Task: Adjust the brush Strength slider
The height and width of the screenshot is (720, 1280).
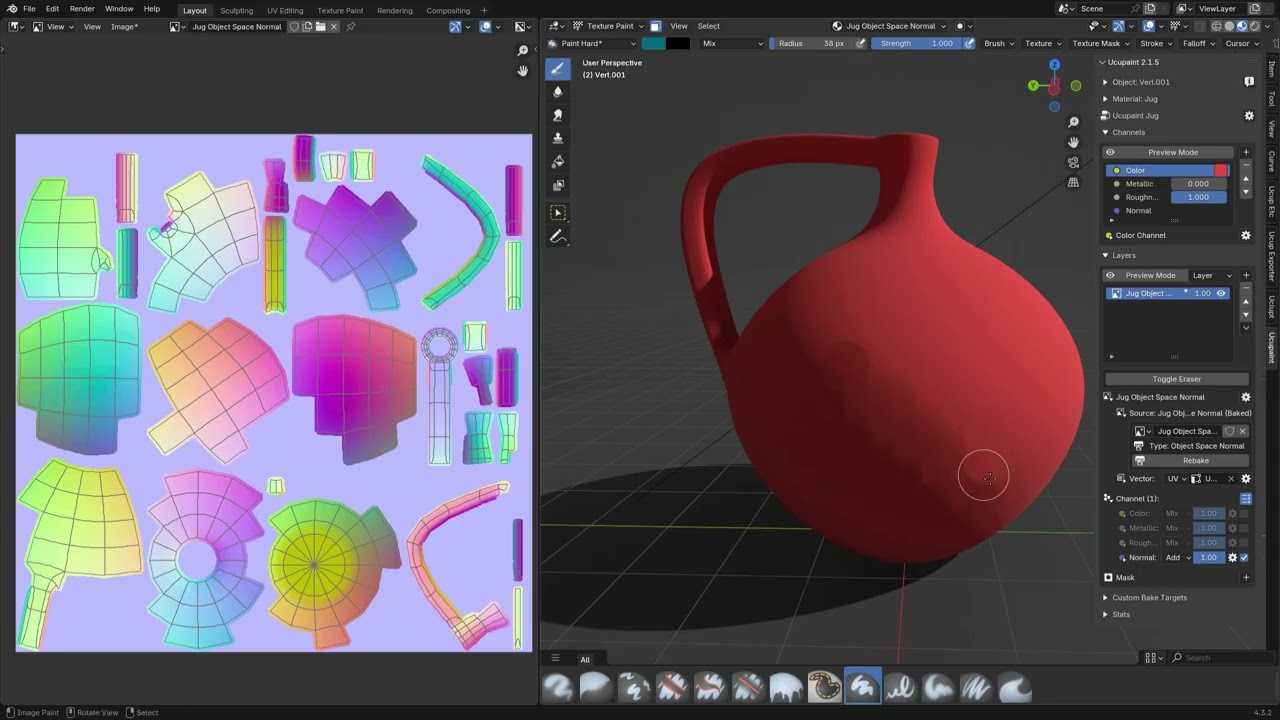Action: pyautogui.click(x=916, y=43)
